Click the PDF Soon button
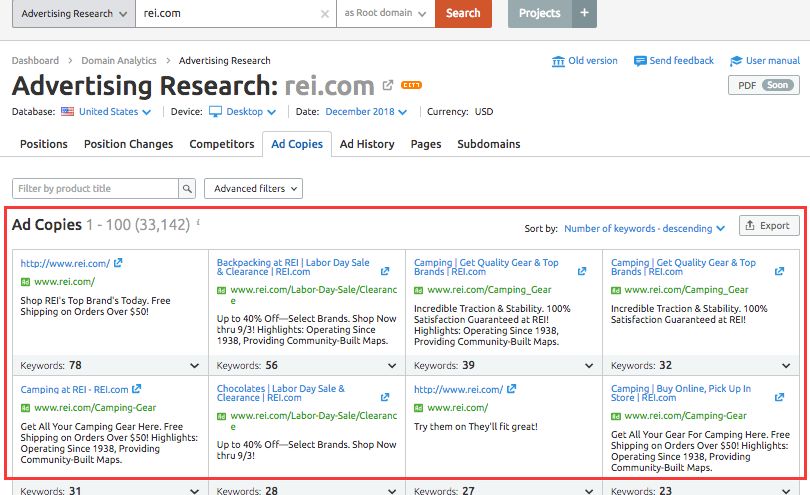The width and height of the screenshot is (810, 495). 764,85
